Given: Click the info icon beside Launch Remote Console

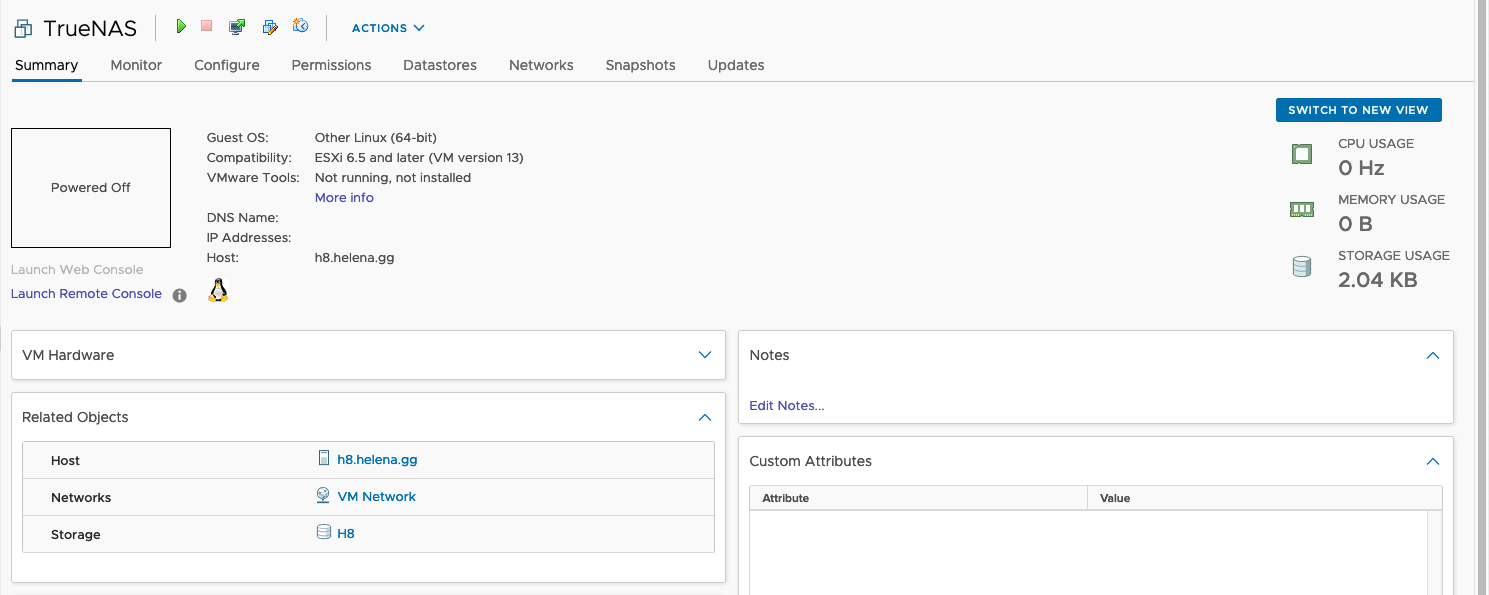Looking at the screenshot, I should point(180,295).
